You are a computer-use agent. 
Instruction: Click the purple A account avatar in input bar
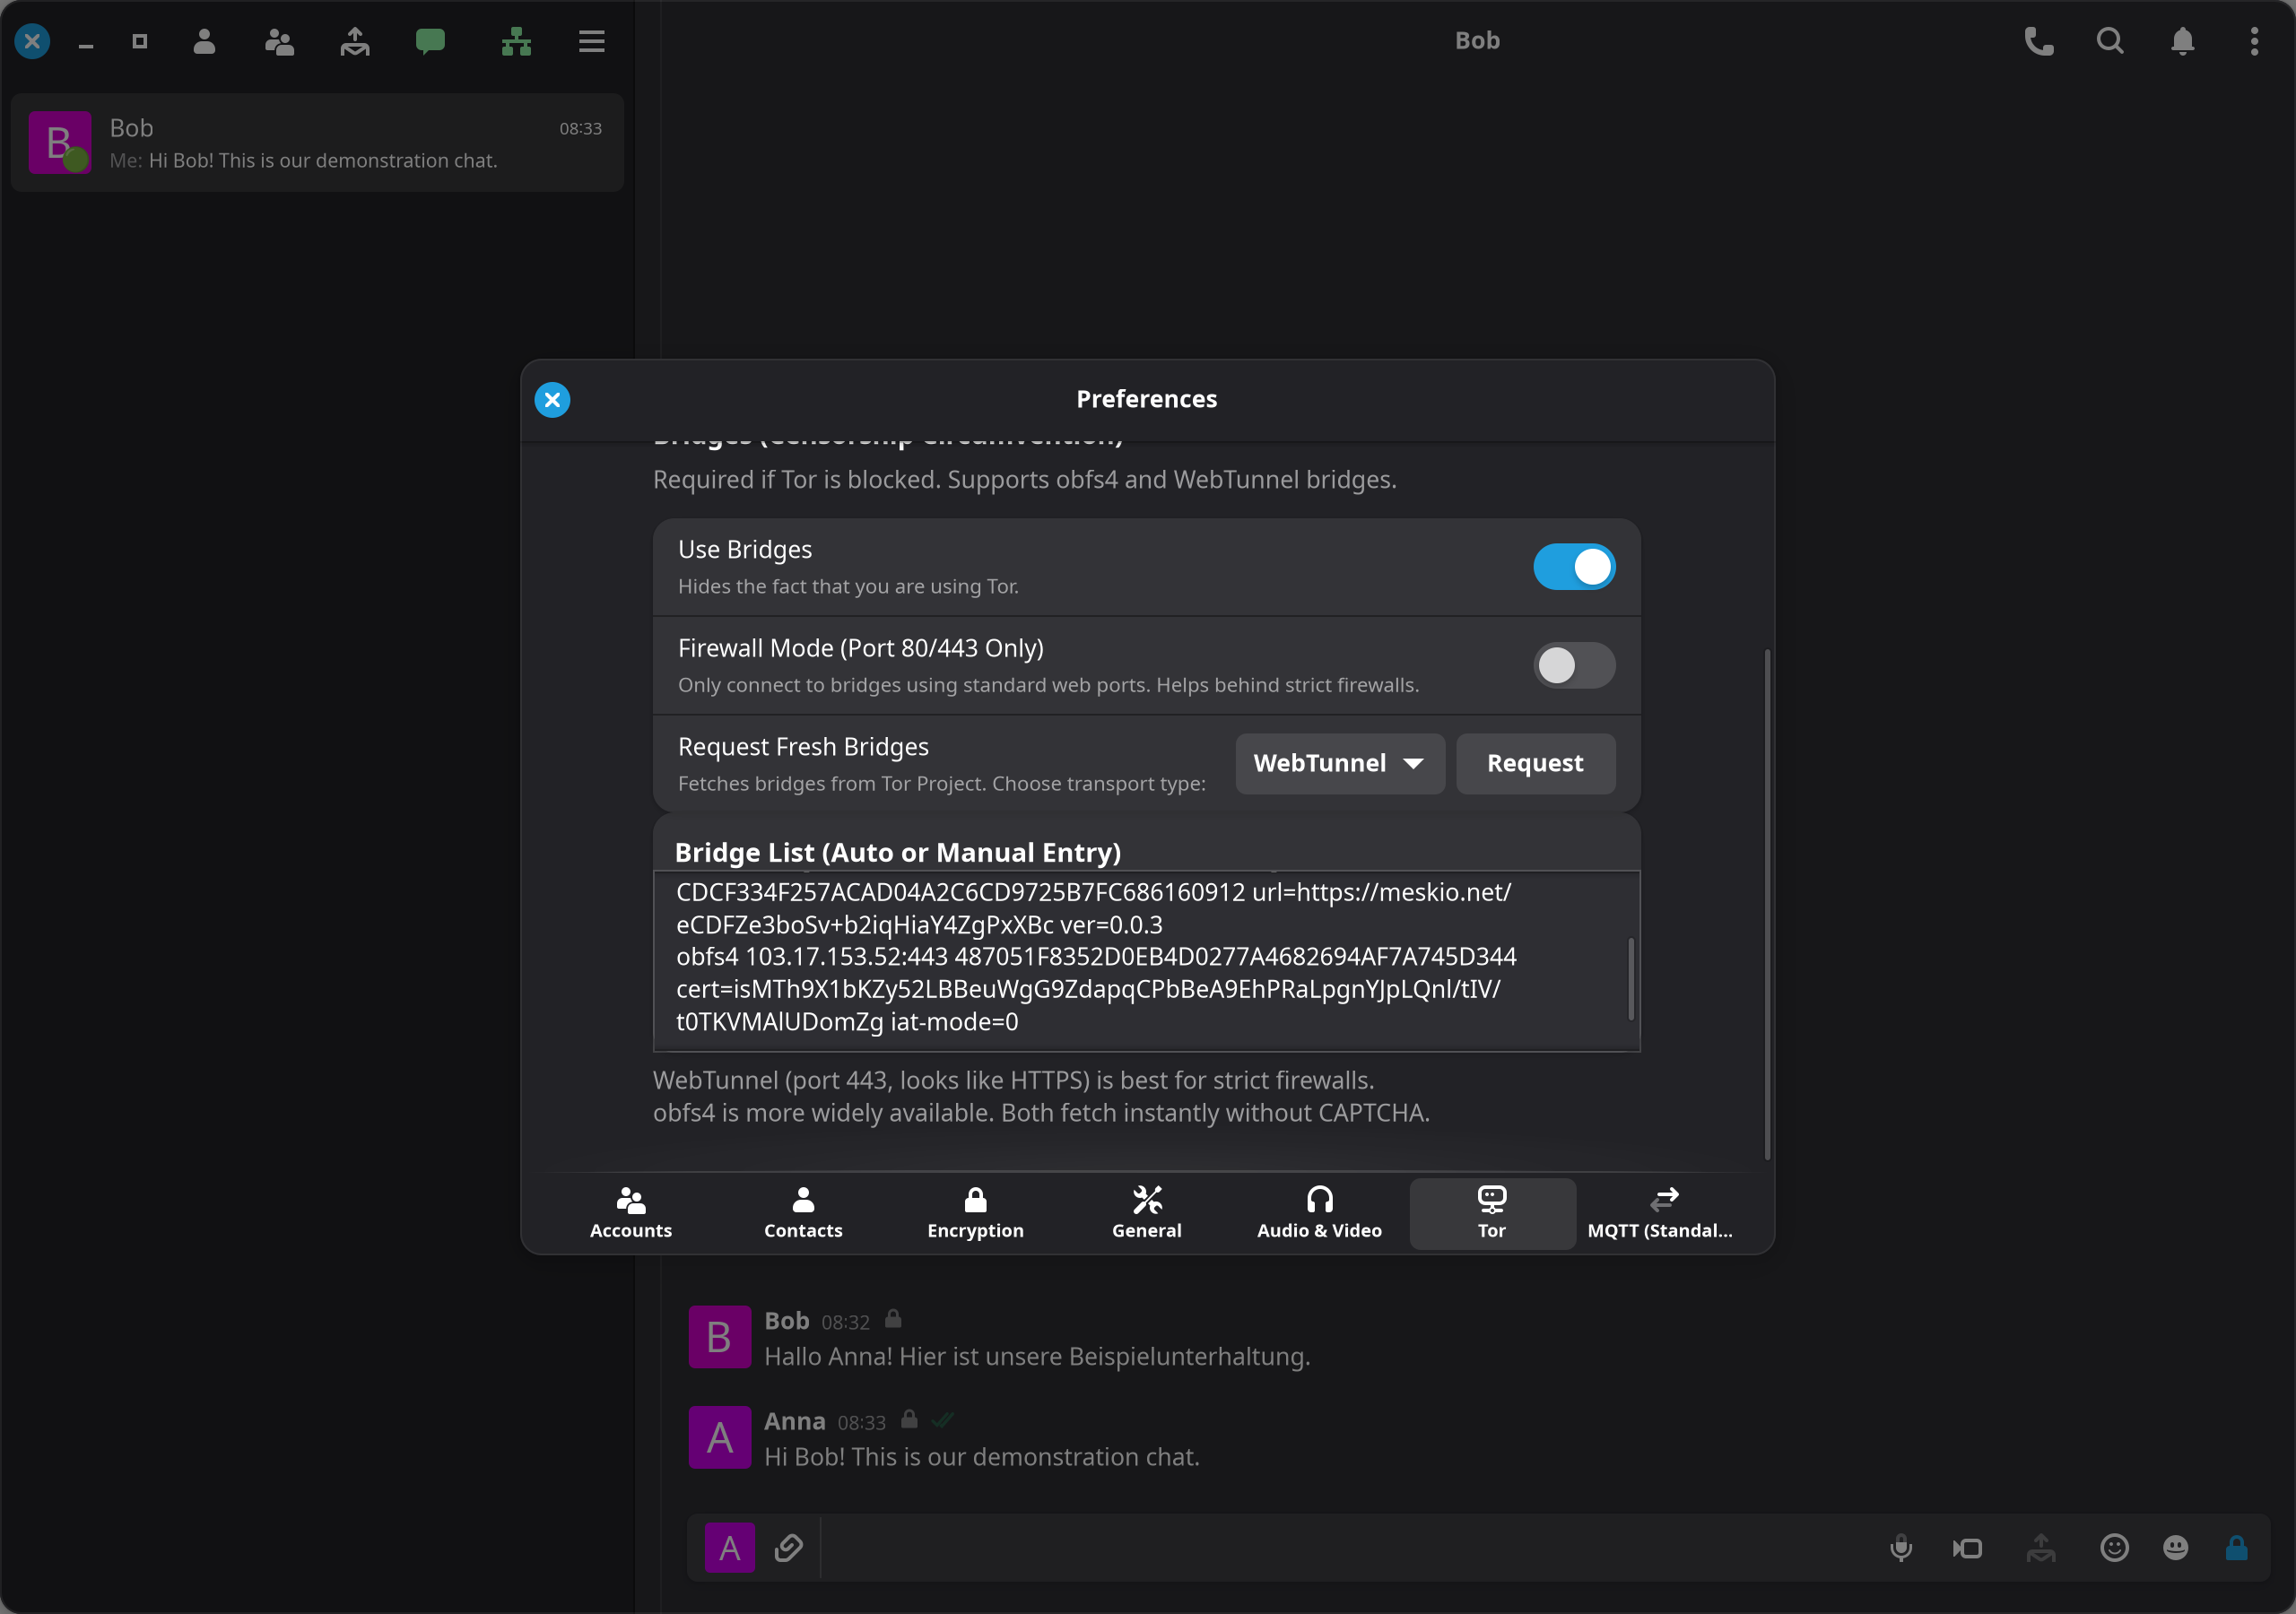coord(730,1548)
